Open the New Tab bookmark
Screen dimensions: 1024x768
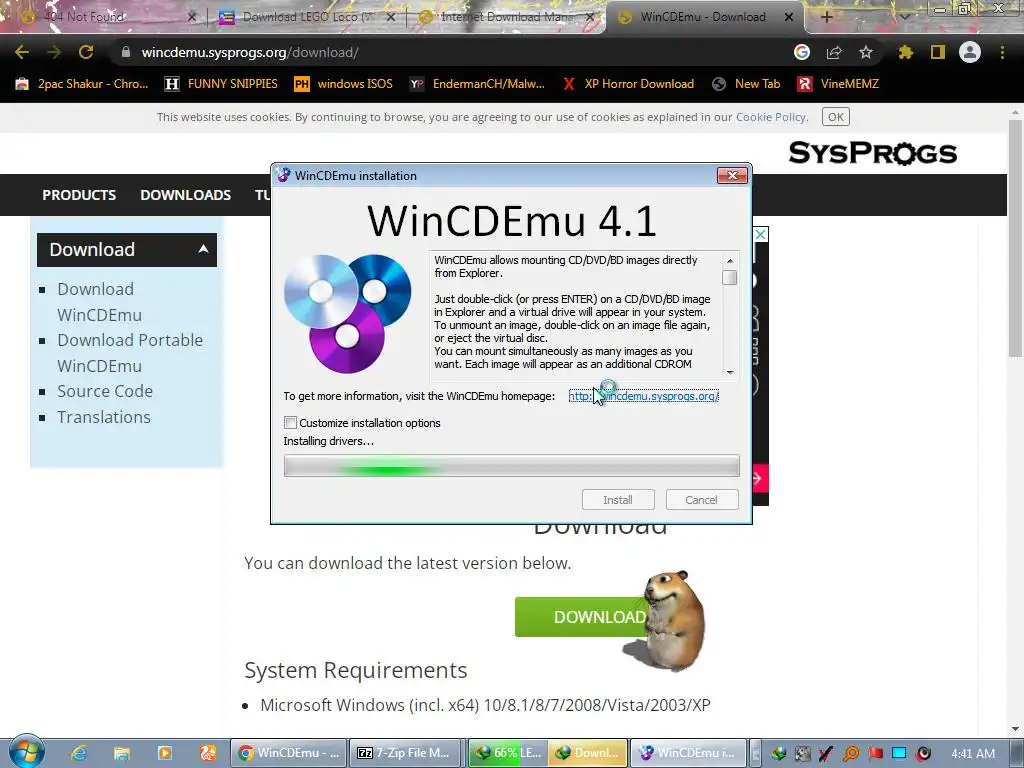(x=746, y=84)
